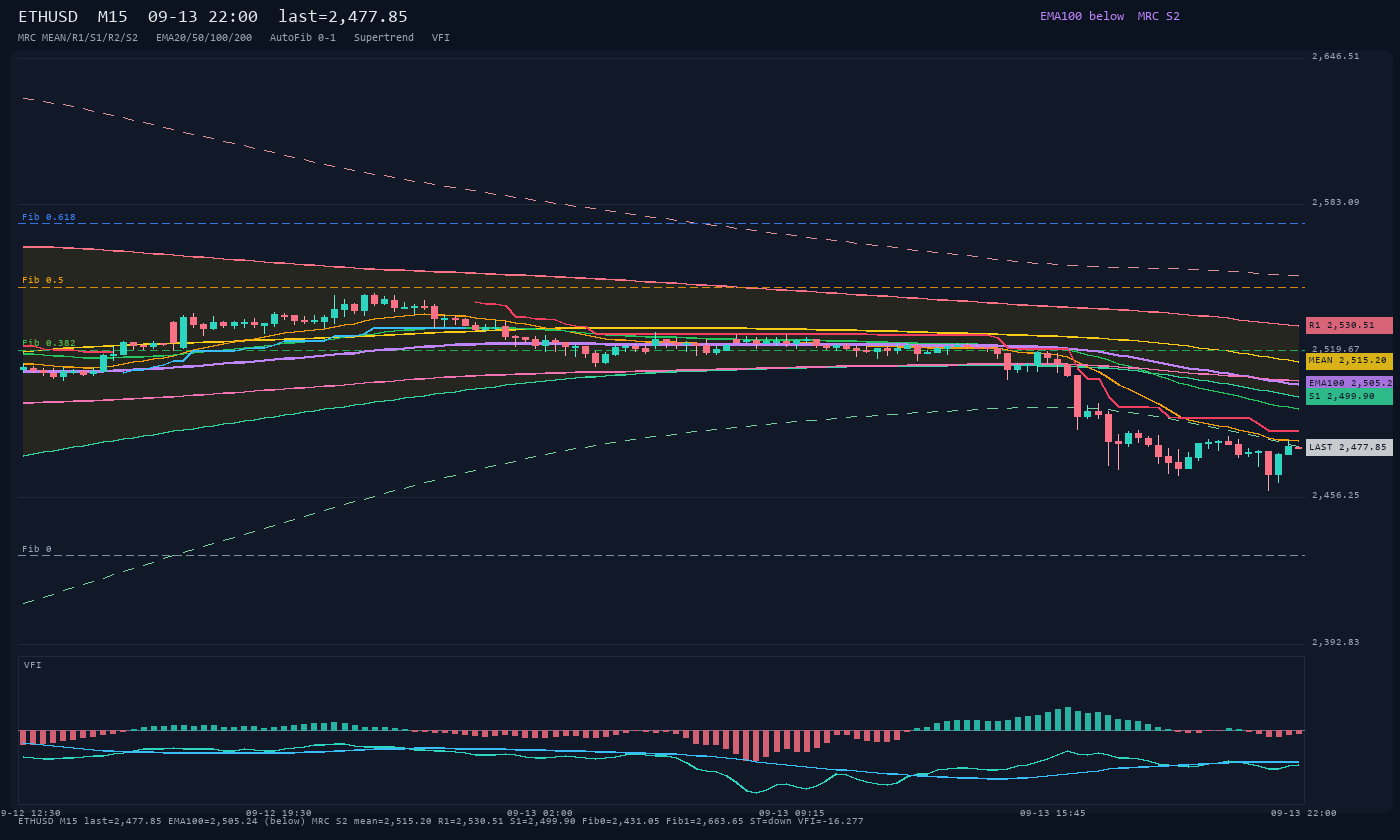Image resolution: width=1400 pixels, height=840 pixels.
Task: Click the 'MRC MEAN/R1/S1/R2/S2' legend entry
Action: 78,38
